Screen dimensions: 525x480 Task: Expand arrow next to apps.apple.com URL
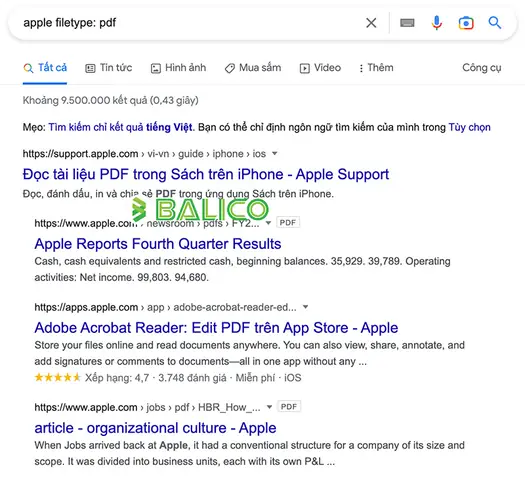pyautogui.click(x=305, y=307)
